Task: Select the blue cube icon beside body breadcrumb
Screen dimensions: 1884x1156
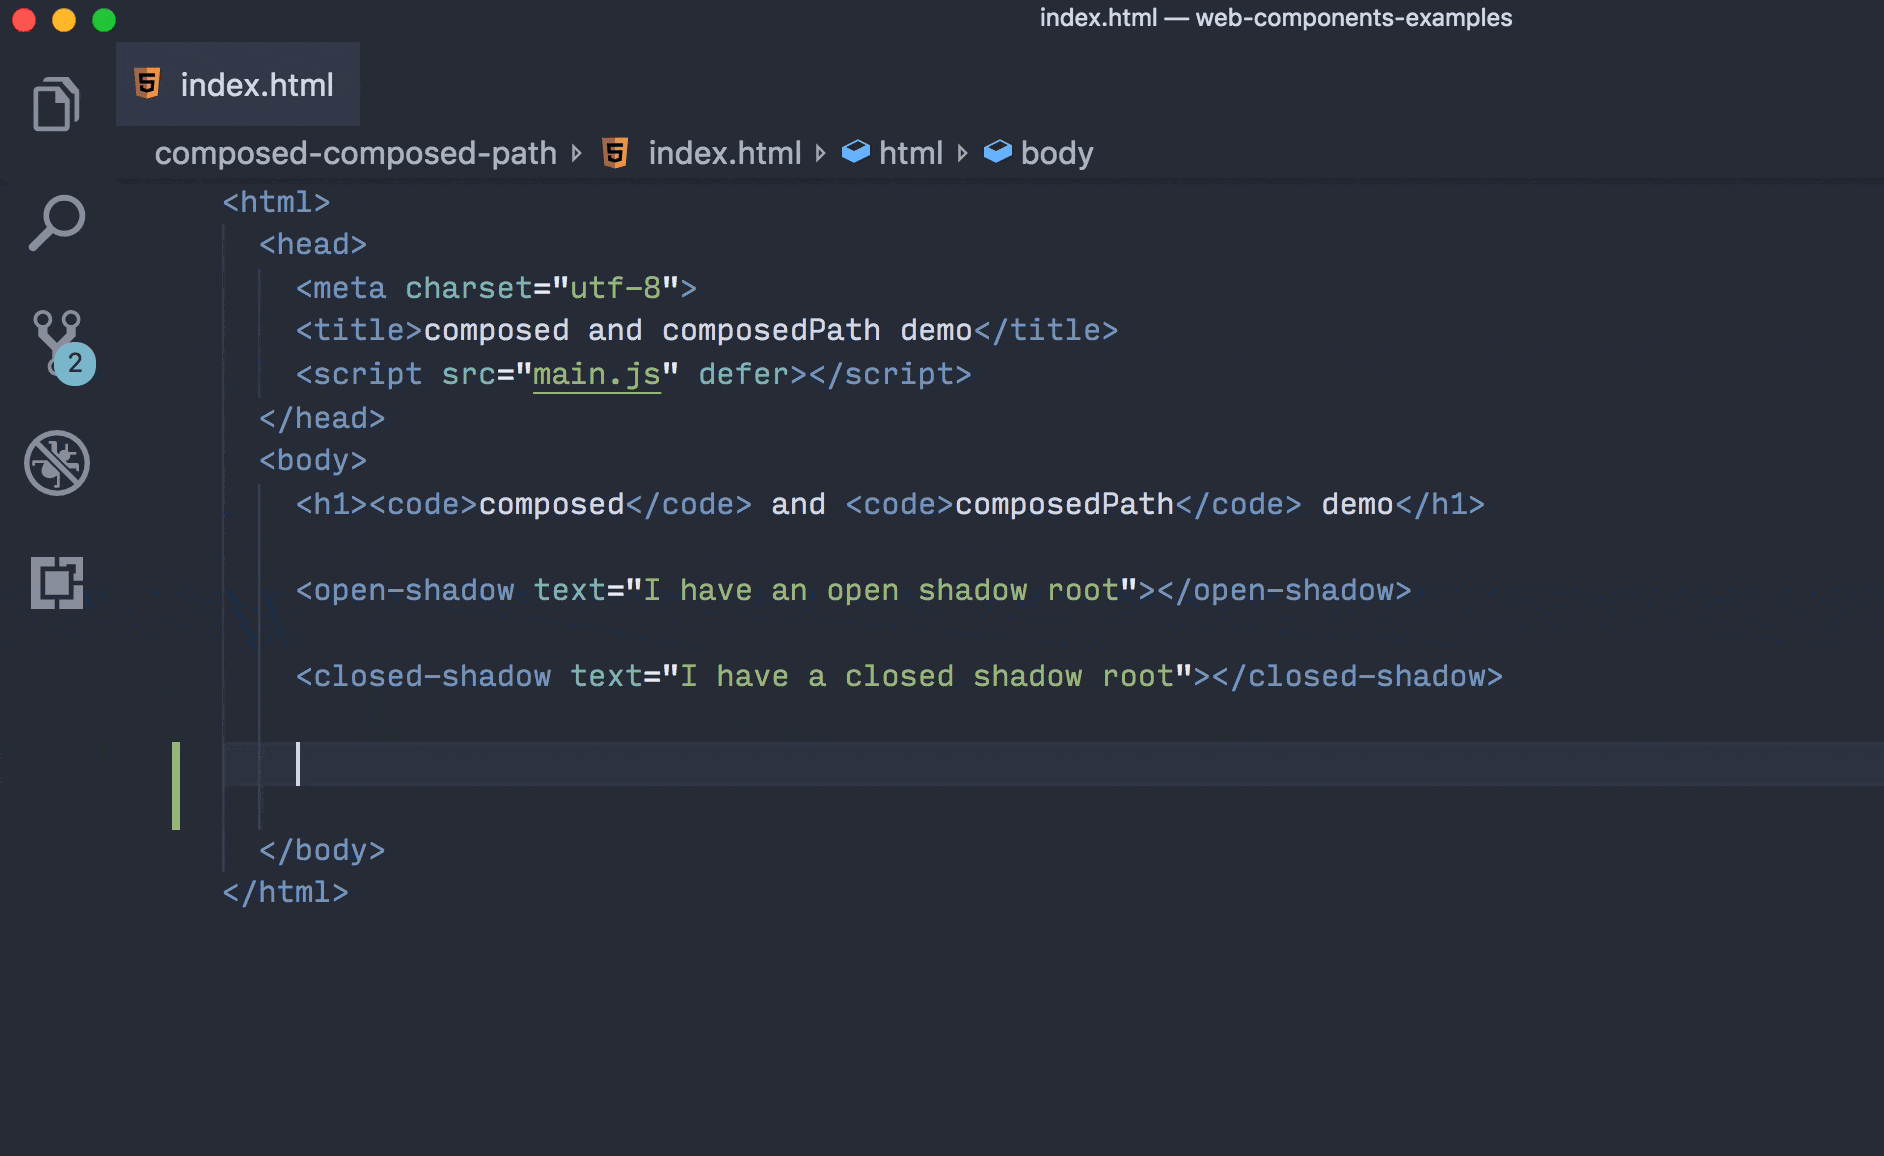Action: 999,152
